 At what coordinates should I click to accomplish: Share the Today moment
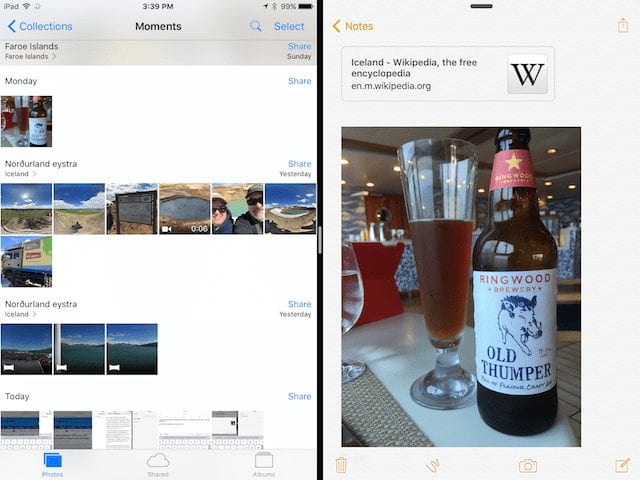tap(299, 397)
